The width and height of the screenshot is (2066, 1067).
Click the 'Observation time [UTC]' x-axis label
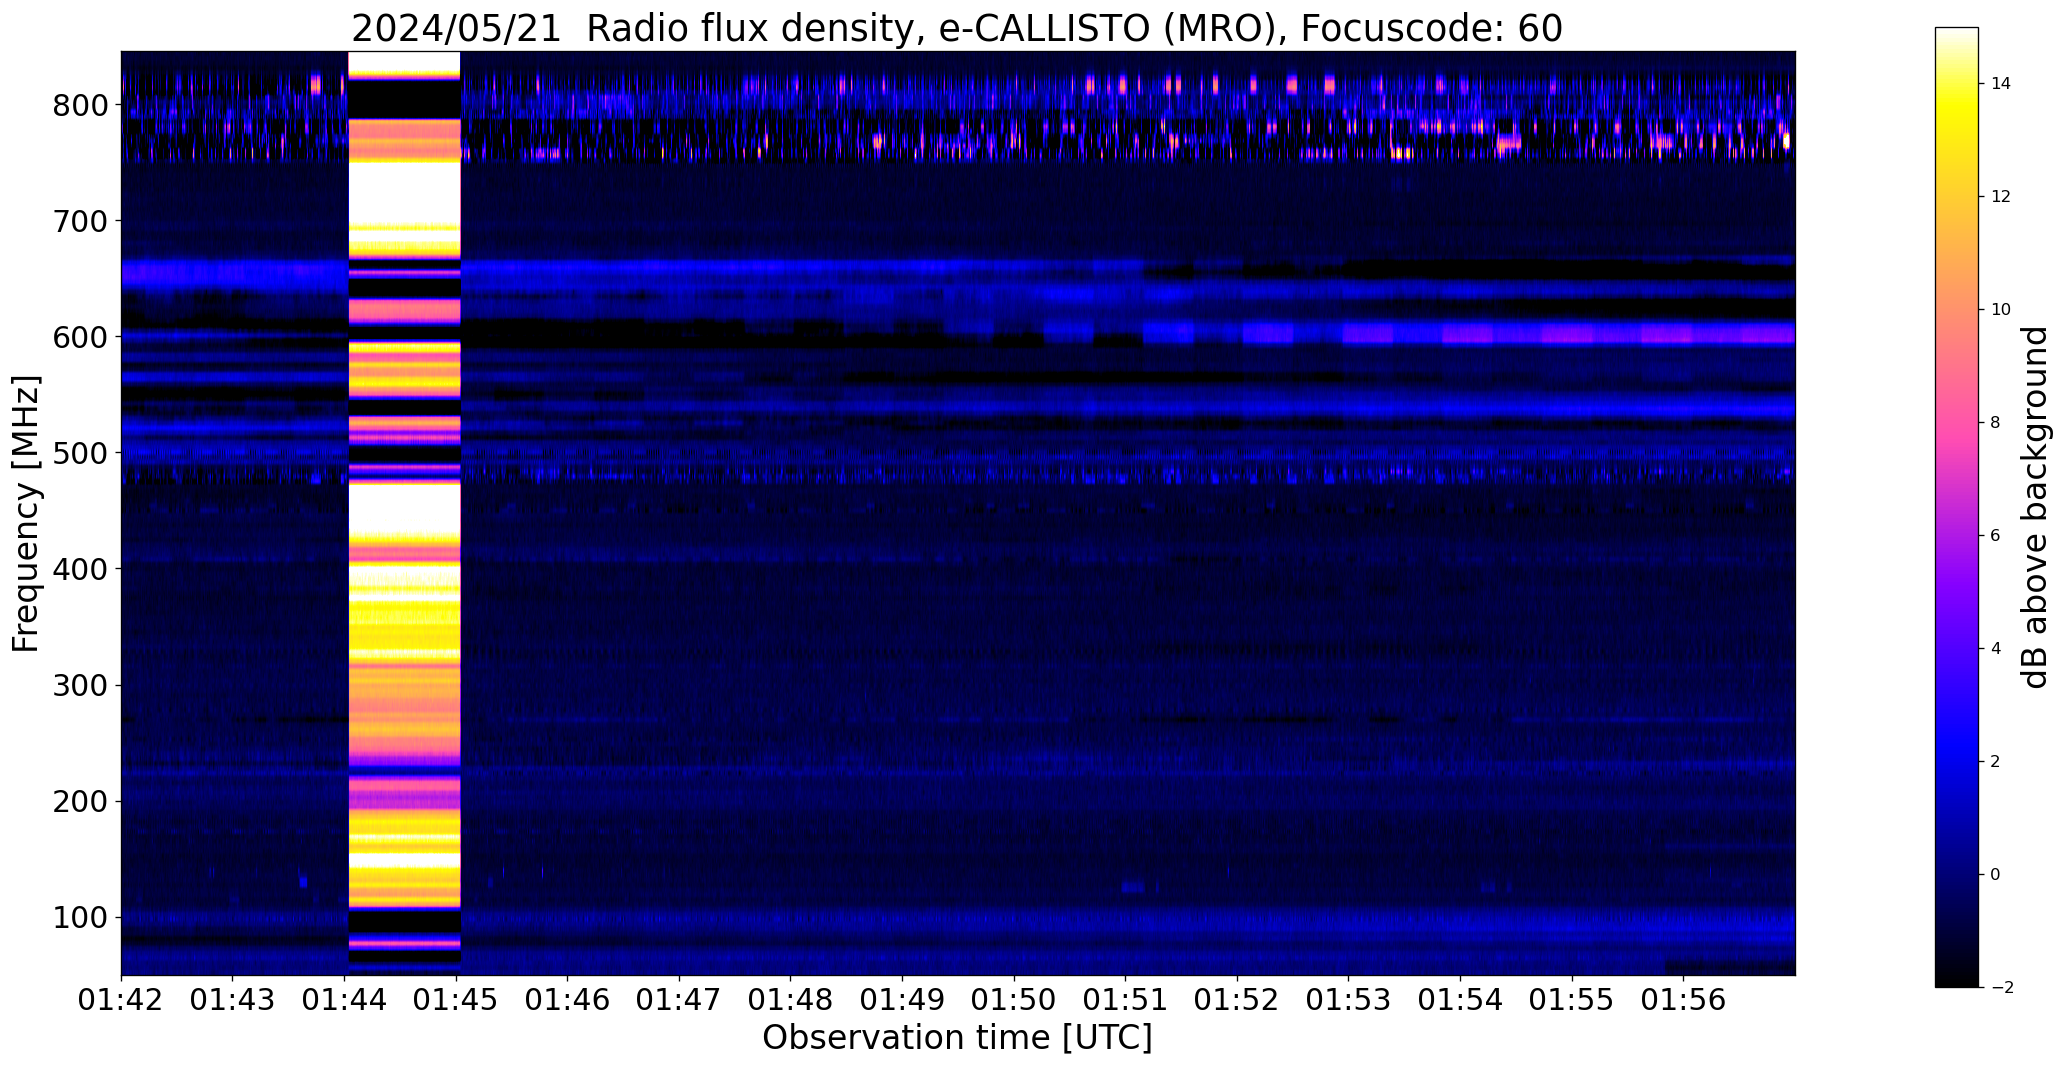[957, 1038]
